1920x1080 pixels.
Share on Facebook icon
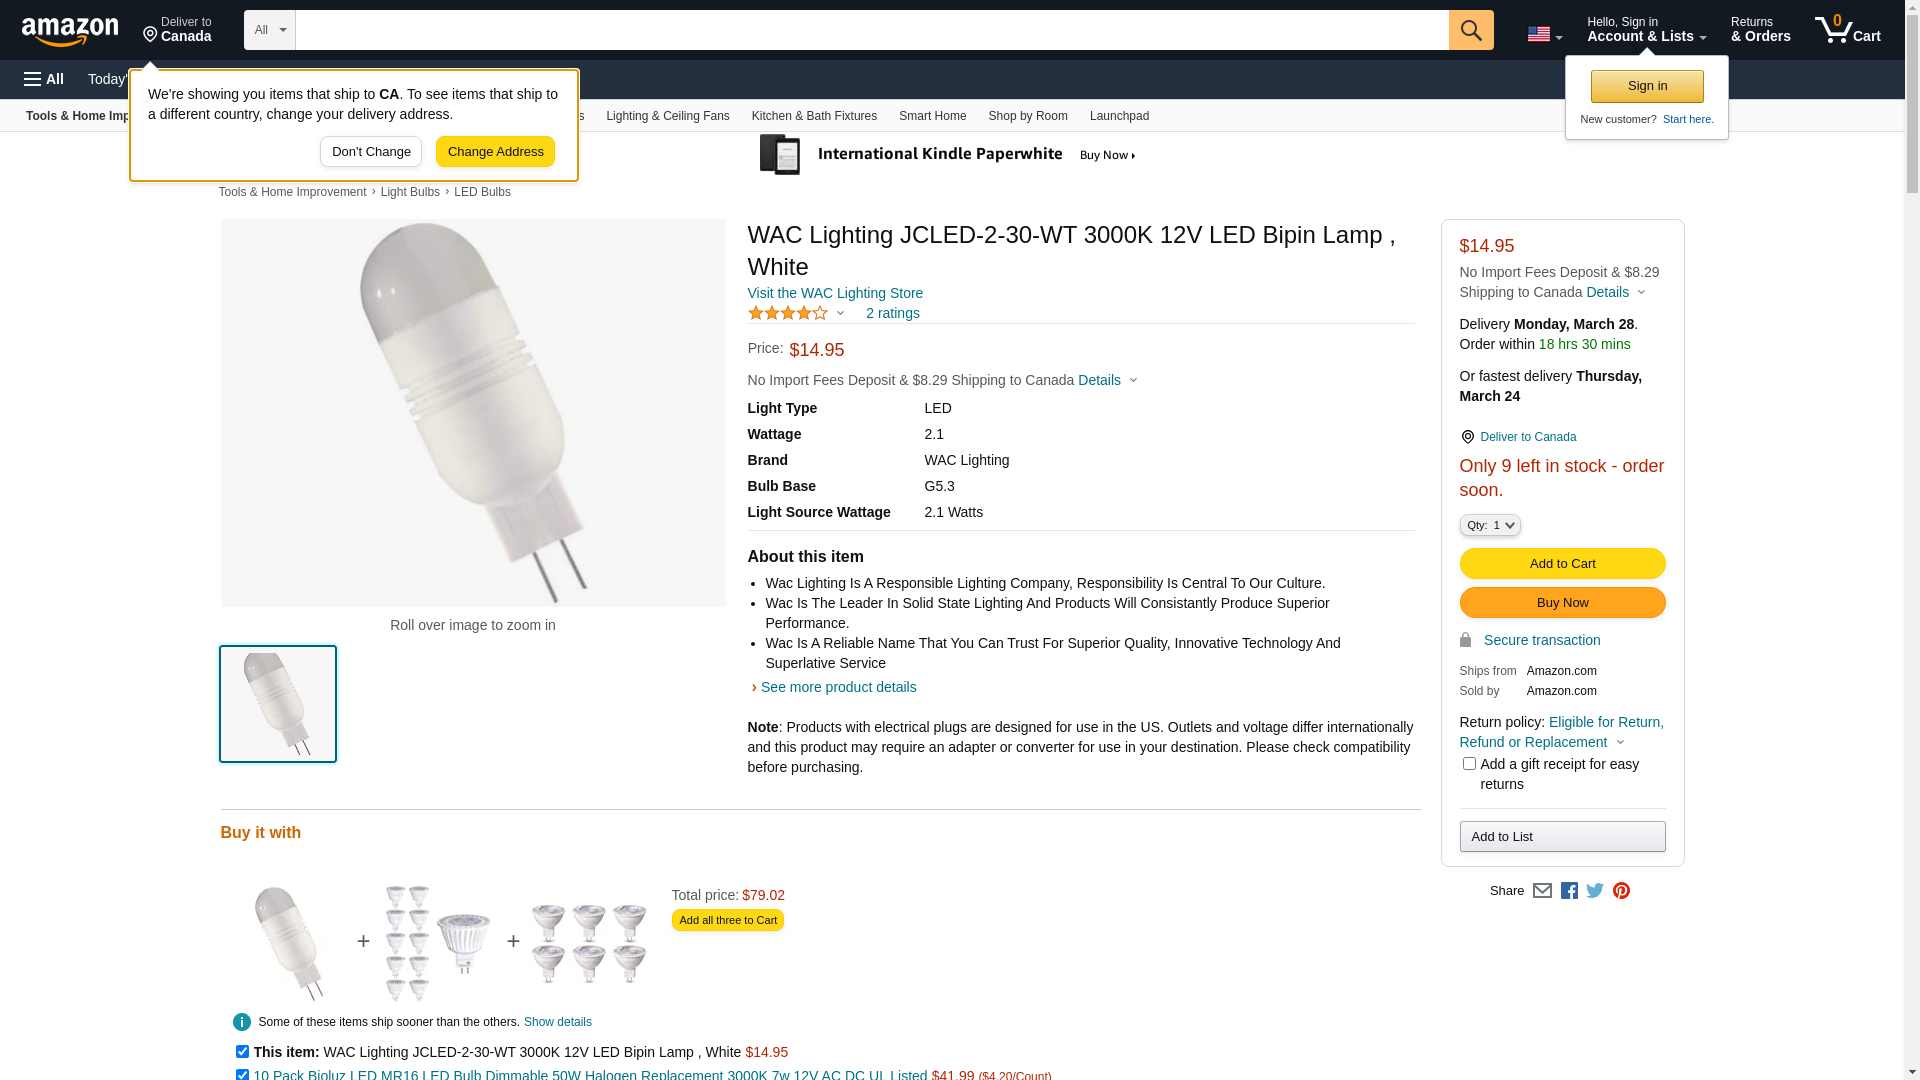pos(1569,891)
